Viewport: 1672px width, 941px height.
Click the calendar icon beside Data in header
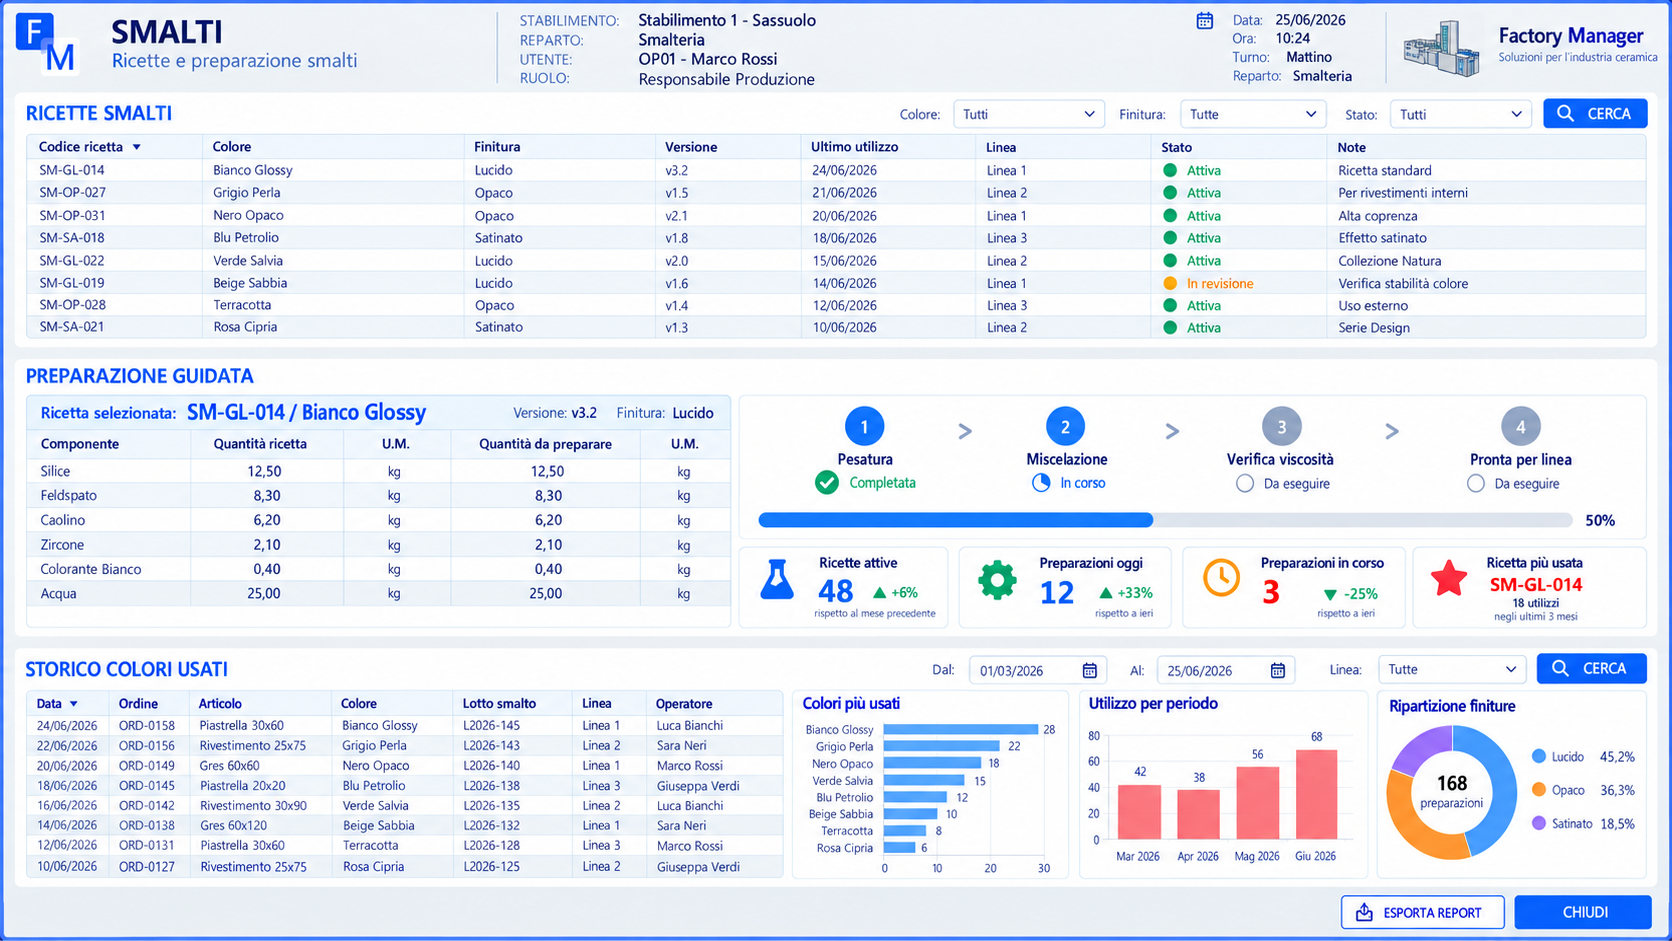coord(1205,20)
